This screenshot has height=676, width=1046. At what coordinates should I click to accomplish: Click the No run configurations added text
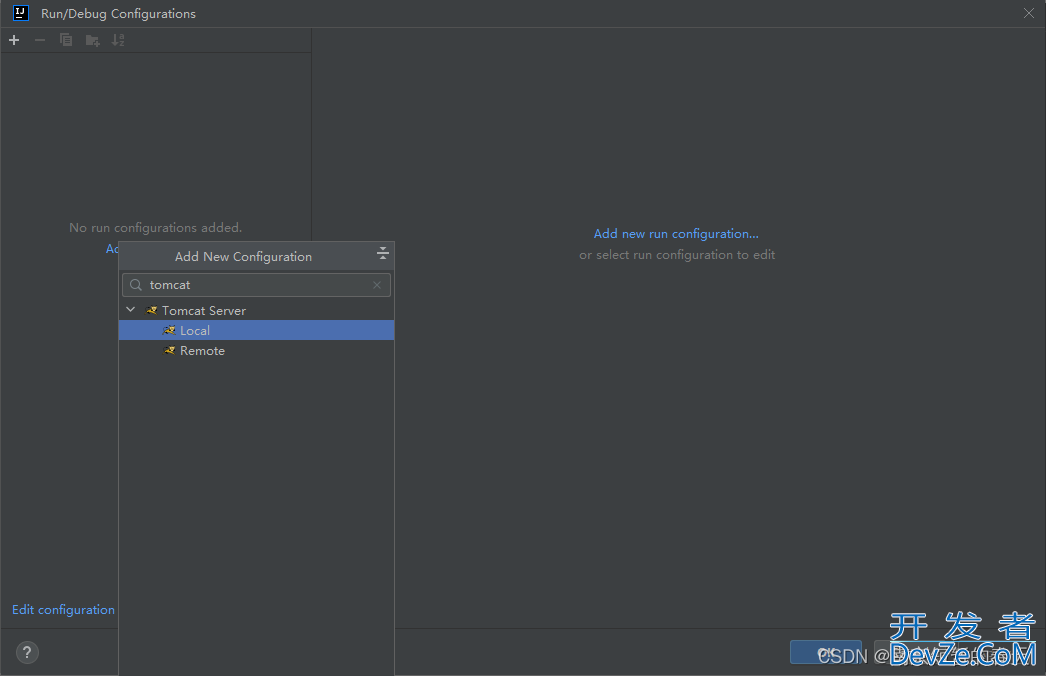point(155,228)
